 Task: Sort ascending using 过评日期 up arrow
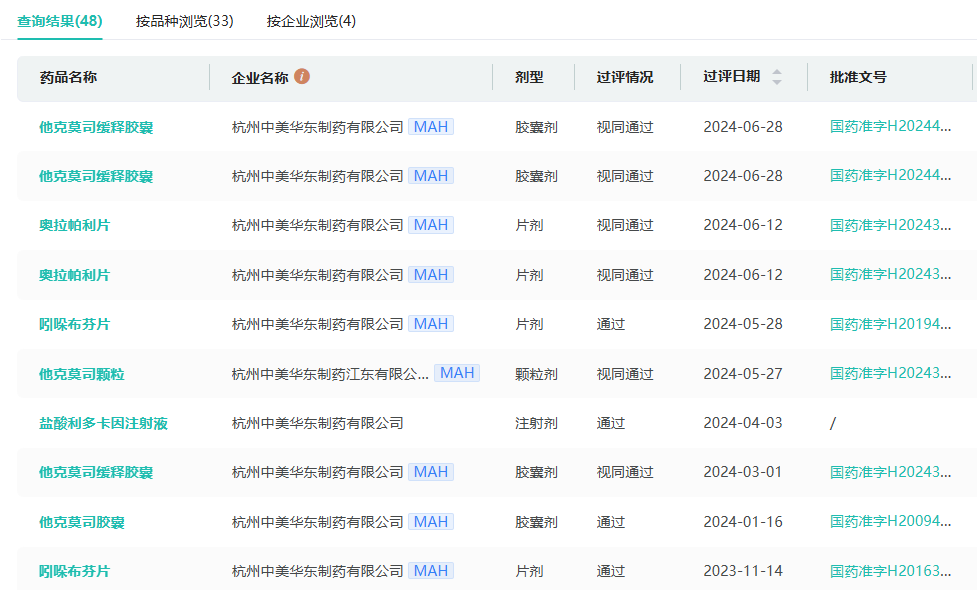point(777,72)
